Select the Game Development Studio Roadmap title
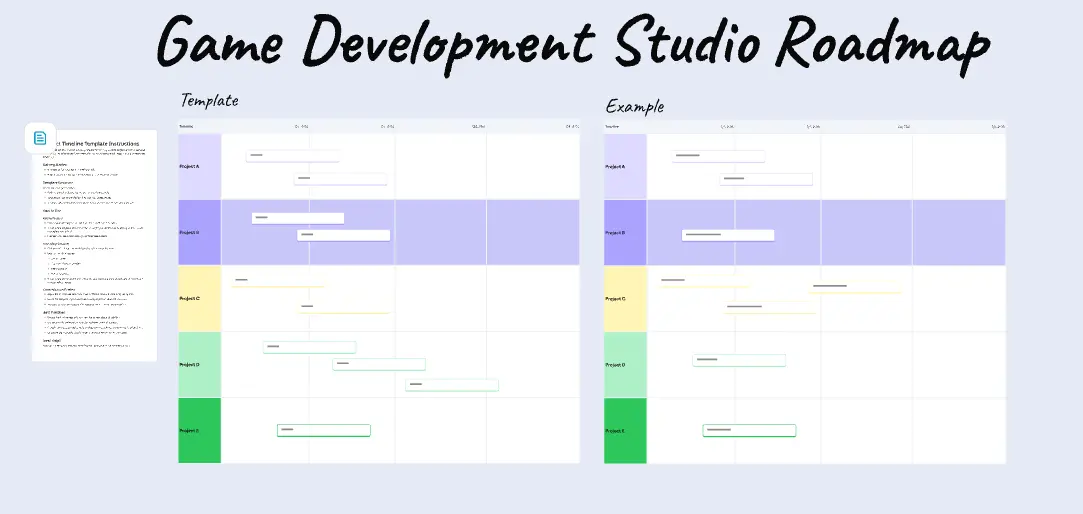 pos(574,44)
